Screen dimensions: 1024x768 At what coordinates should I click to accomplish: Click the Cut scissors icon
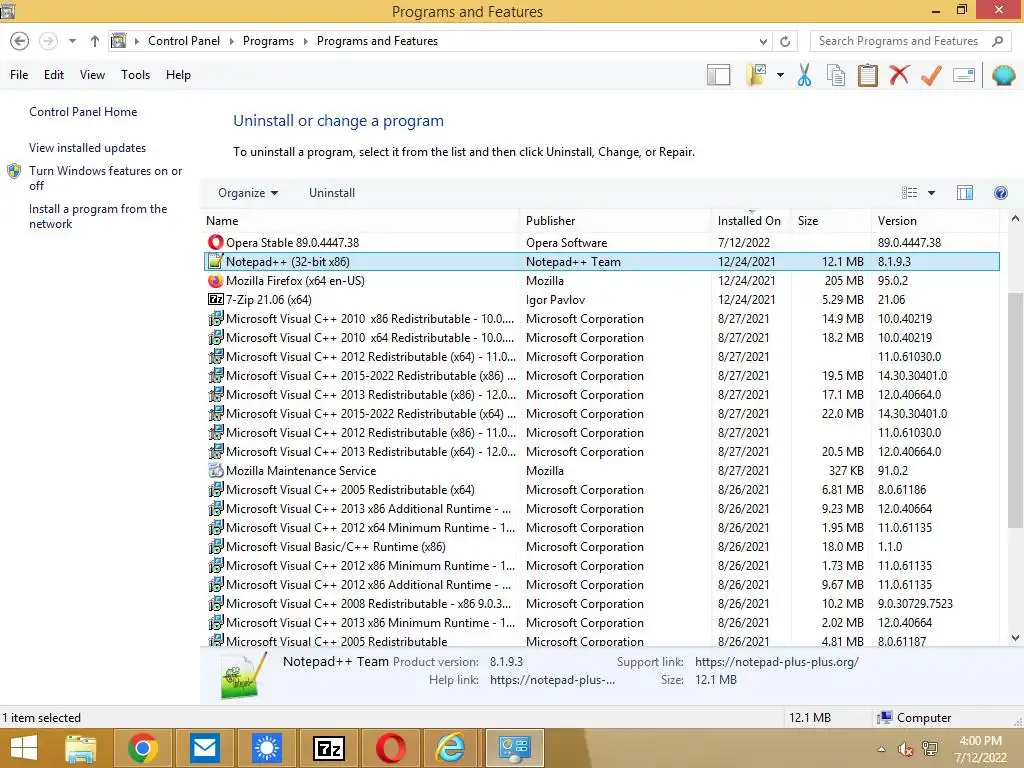click(x=805, y=75)
